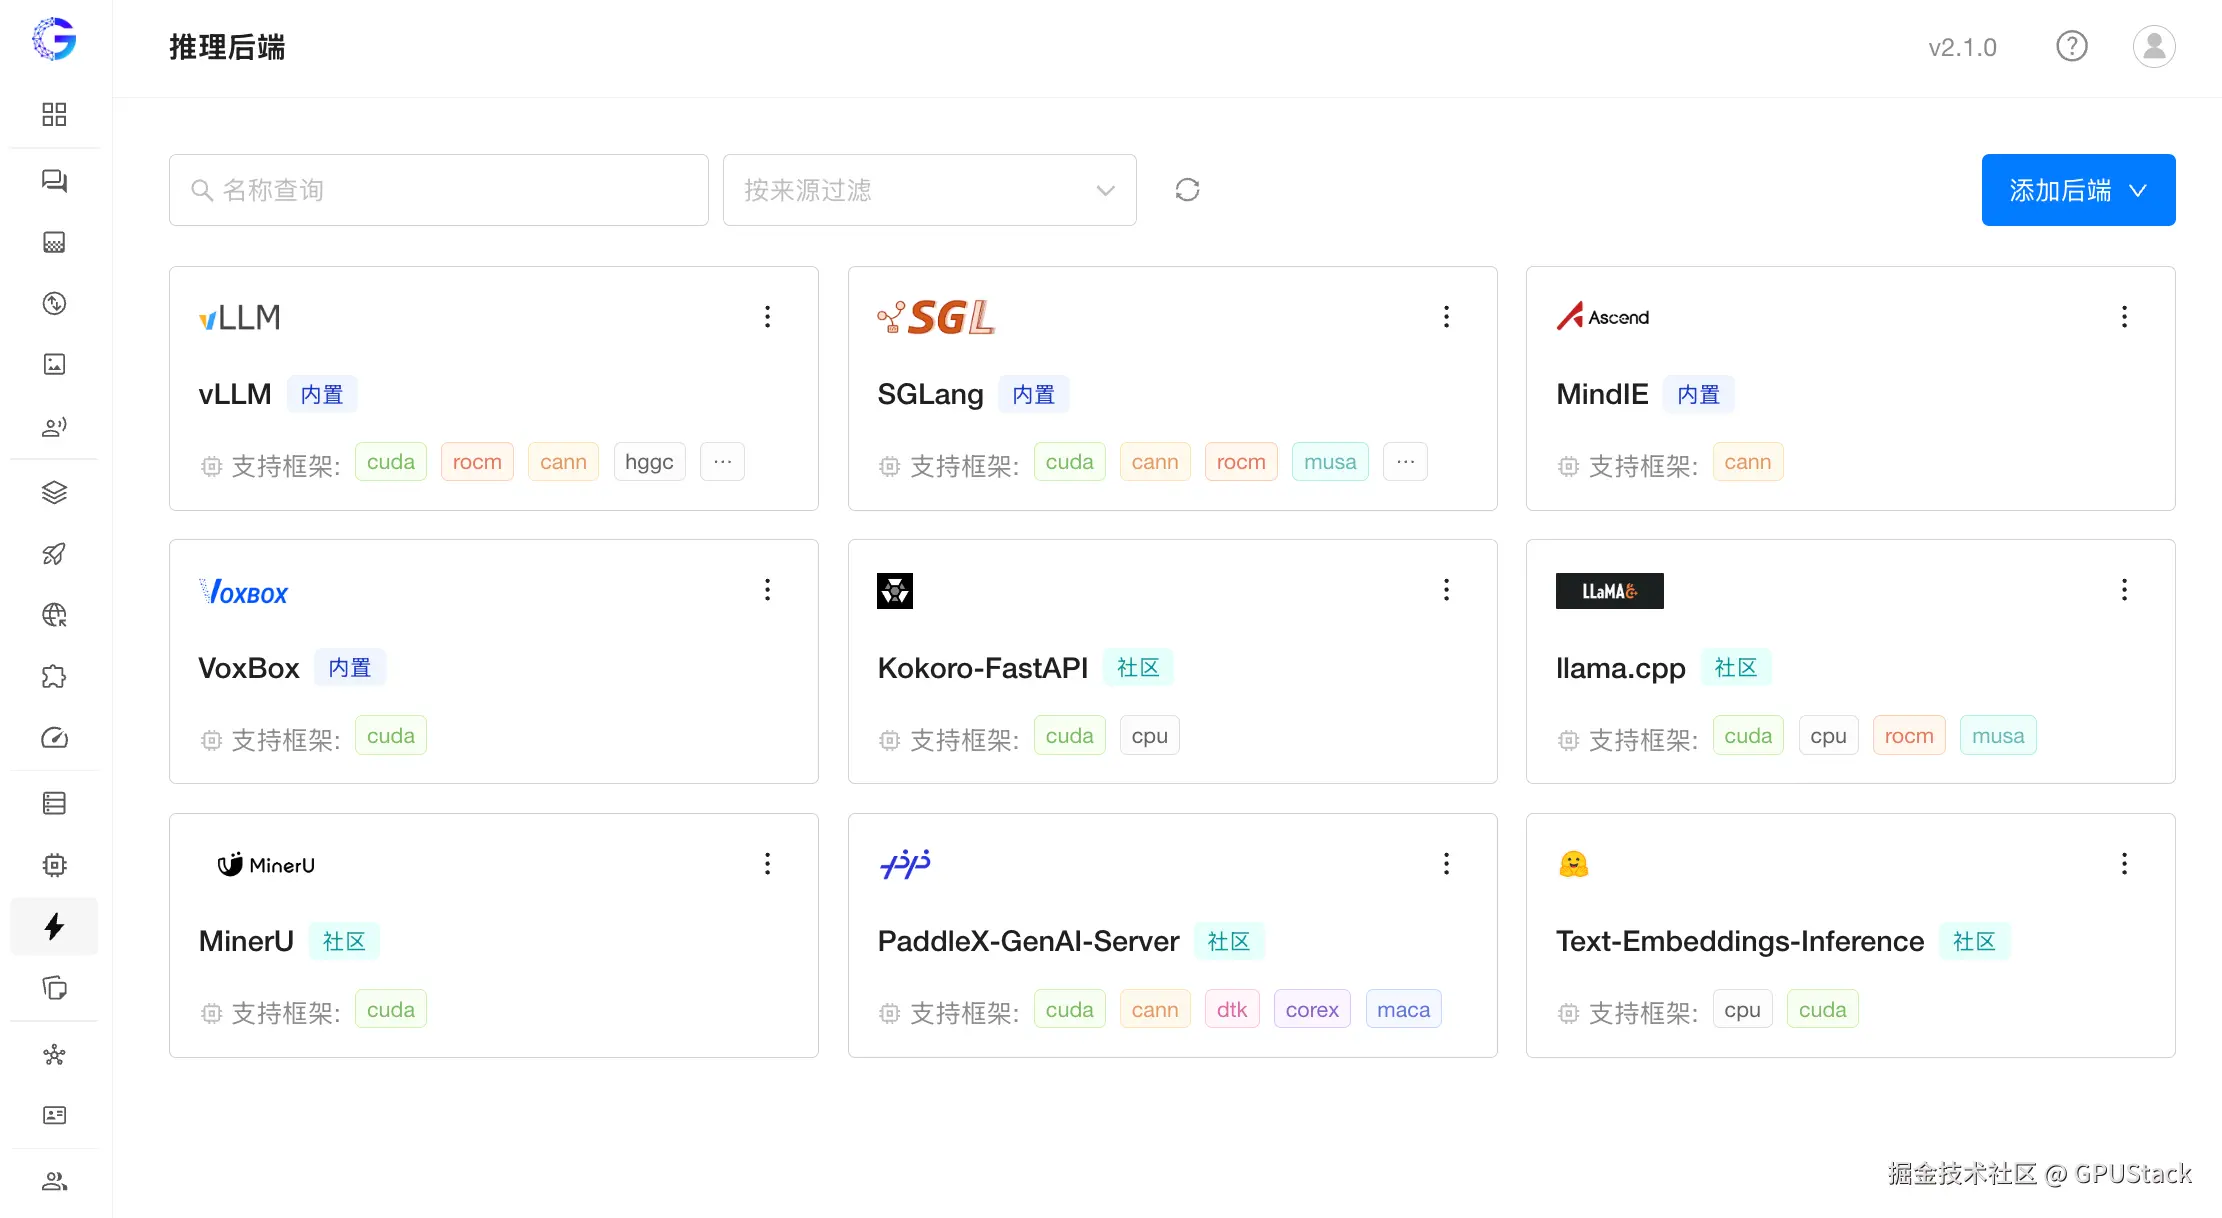Select the lightning bolt inference backend icon
This screenshot has height=1218, width=2222.
[54, 926]
